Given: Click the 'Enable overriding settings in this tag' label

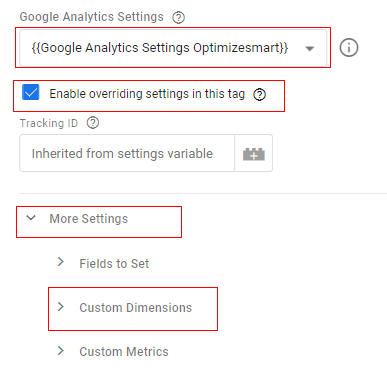Looking at the screenshot, I should pyautogui.click(x=147, y=94).
